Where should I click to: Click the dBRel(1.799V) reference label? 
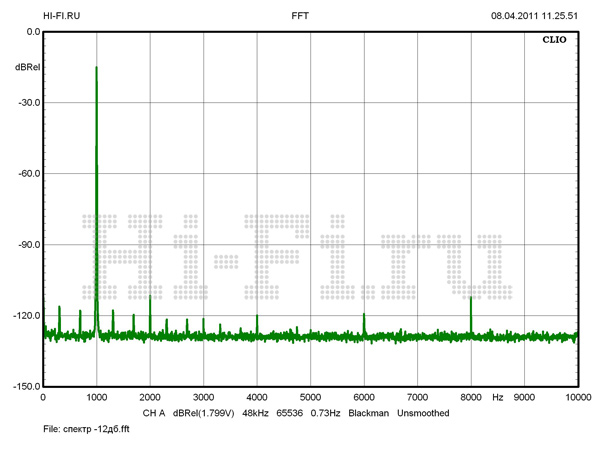click(x=204, y=412)
